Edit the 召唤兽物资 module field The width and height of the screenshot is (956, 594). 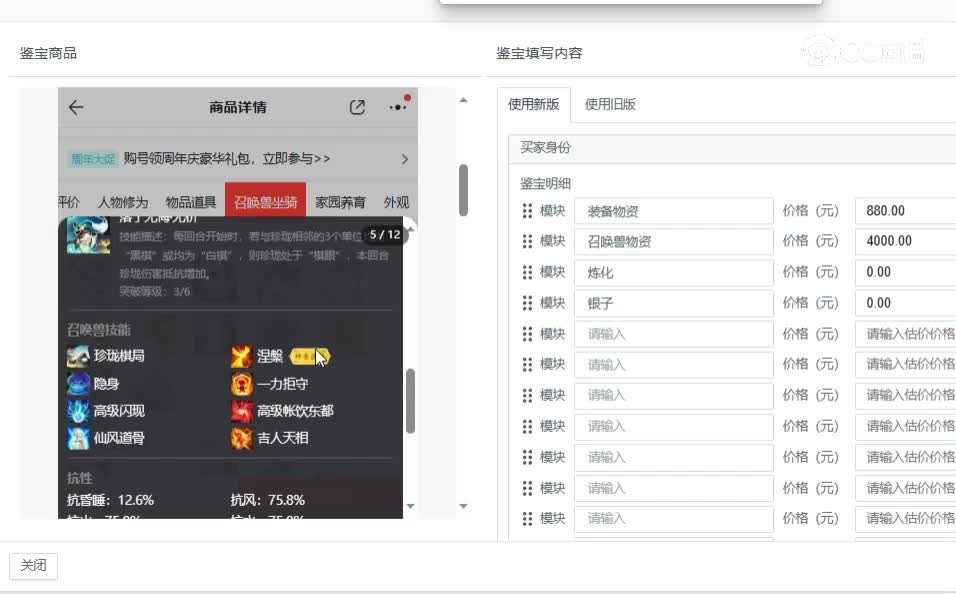coord(674,242)
